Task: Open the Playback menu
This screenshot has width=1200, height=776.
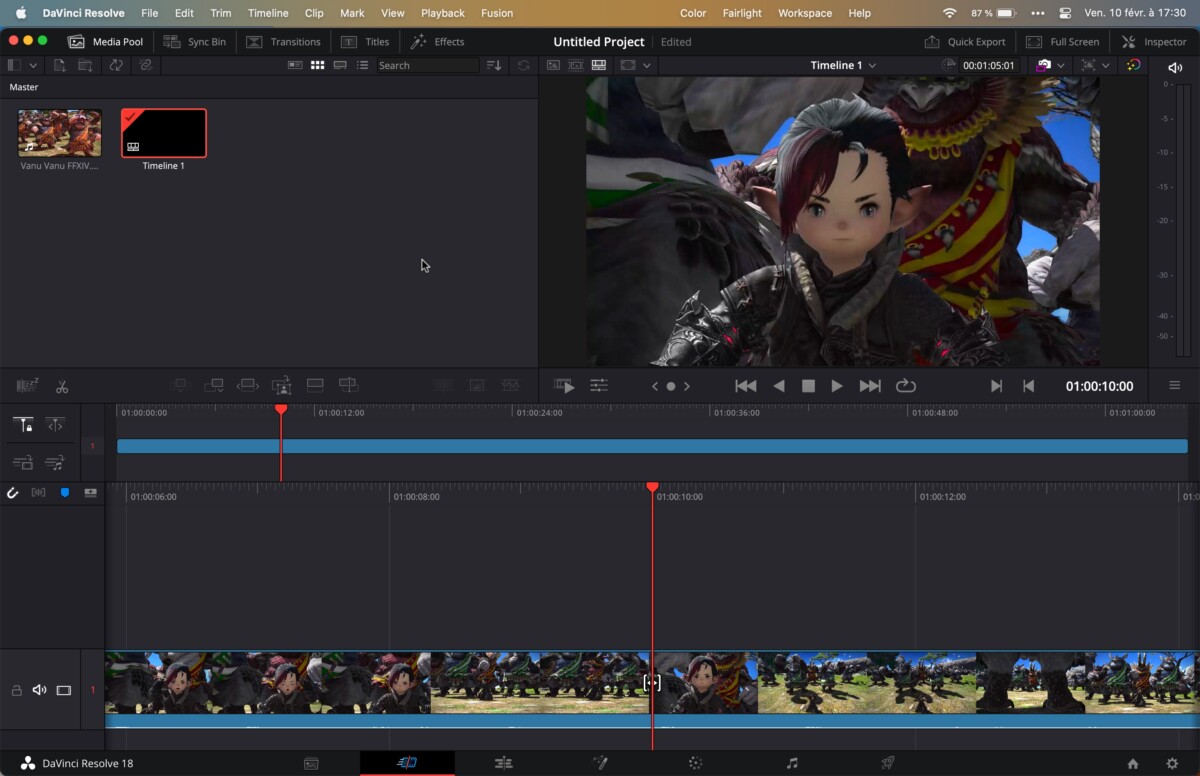Action: click(x=442, y=13)
